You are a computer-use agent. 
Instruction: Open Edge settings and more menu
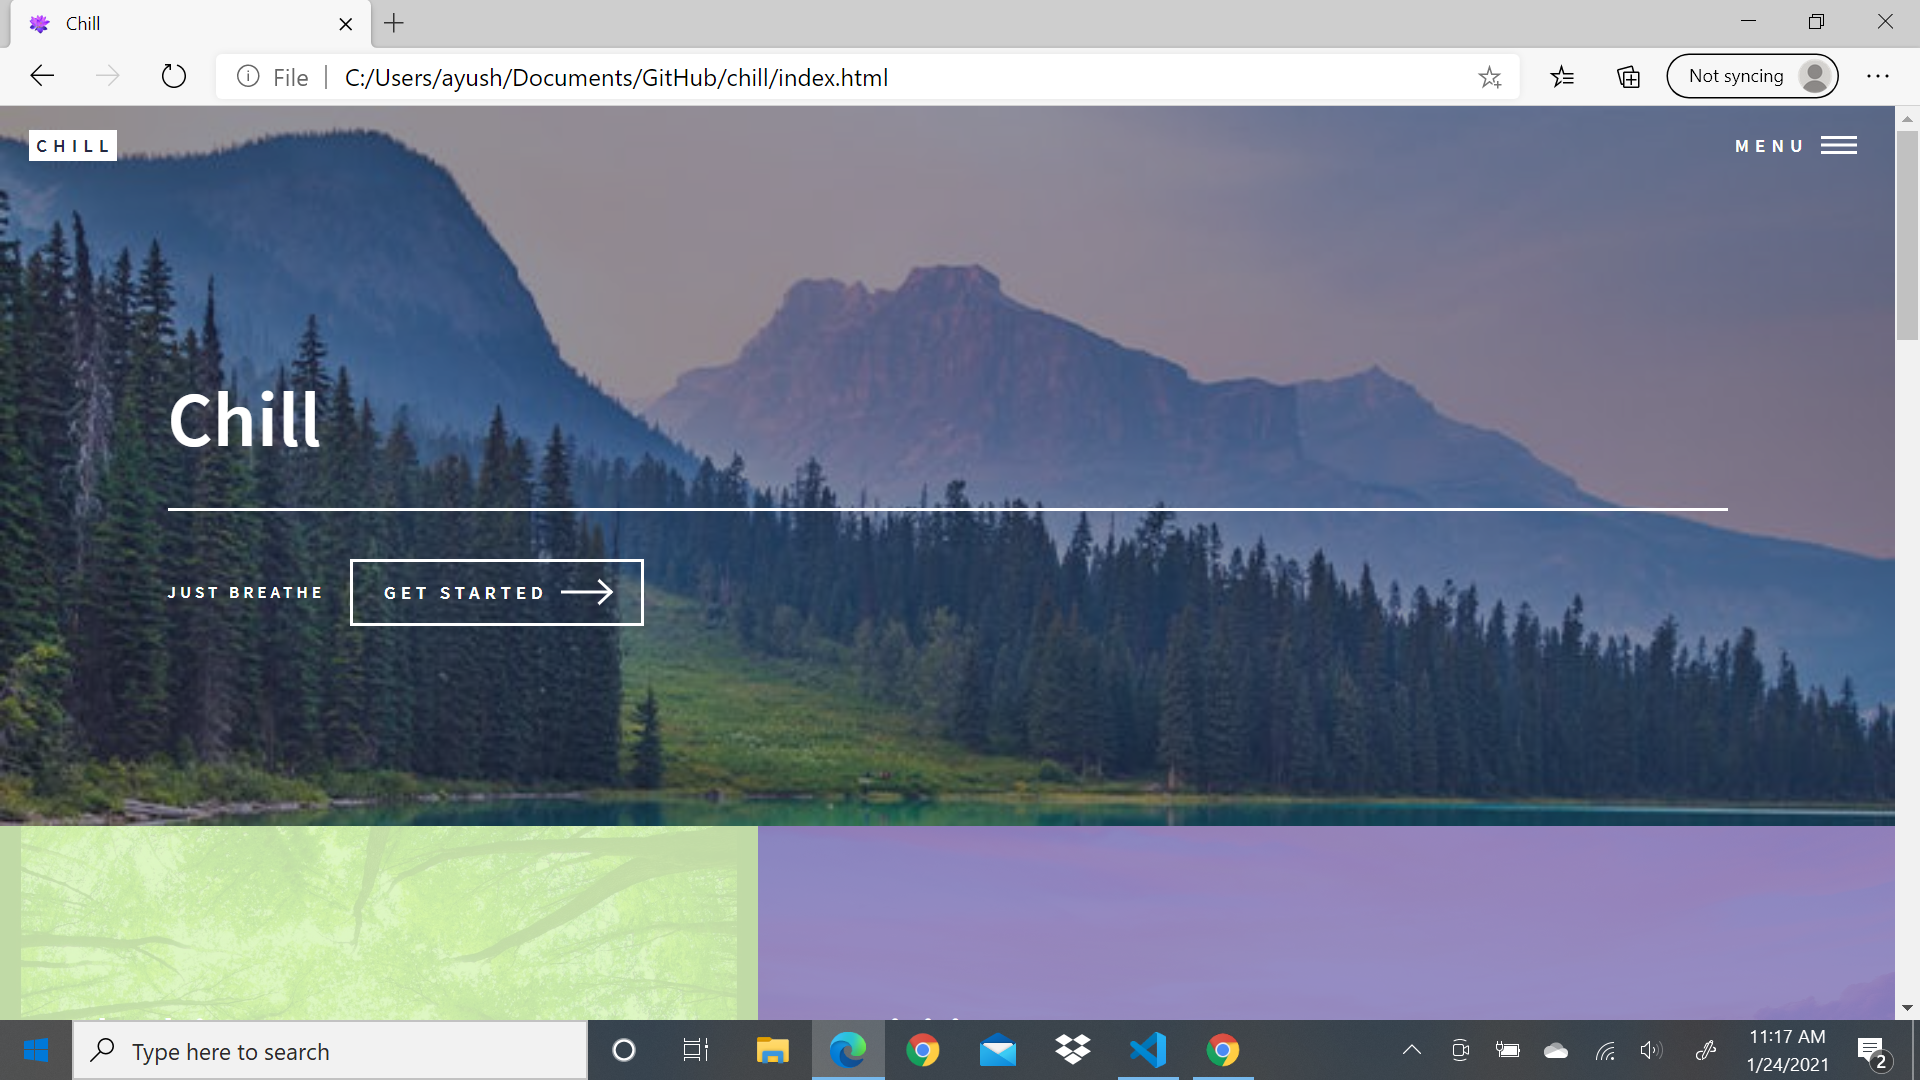(x=1878, y=77)
